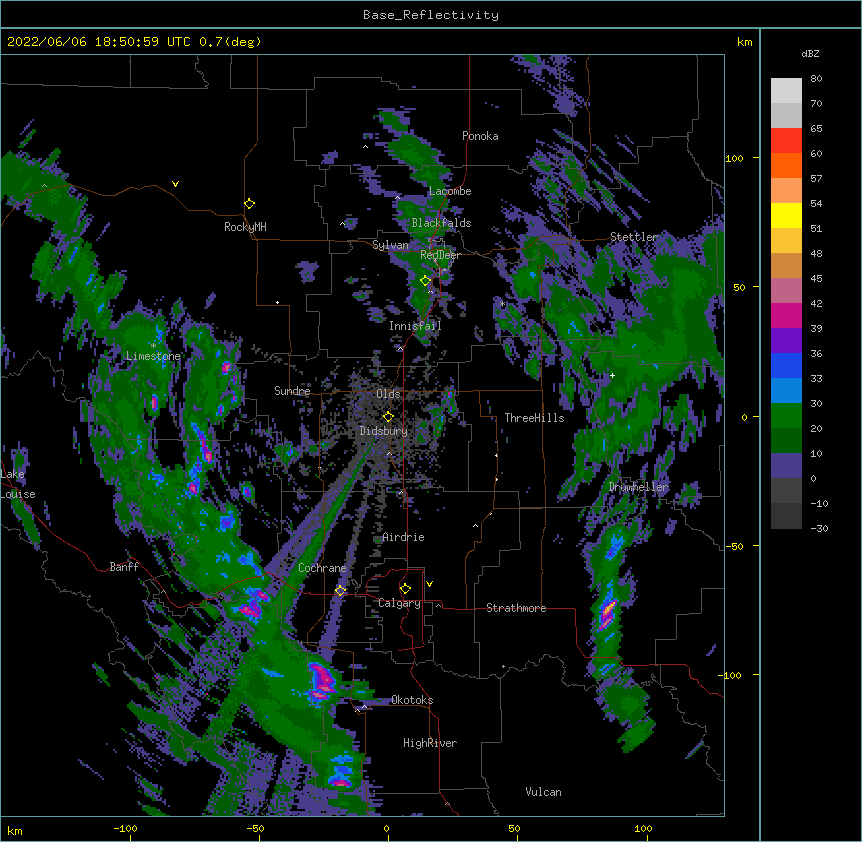Click the Banff town label
Image resolution: width=862 pixels, height=842 pixels.
pyautogui.click(x=124, y=567)
